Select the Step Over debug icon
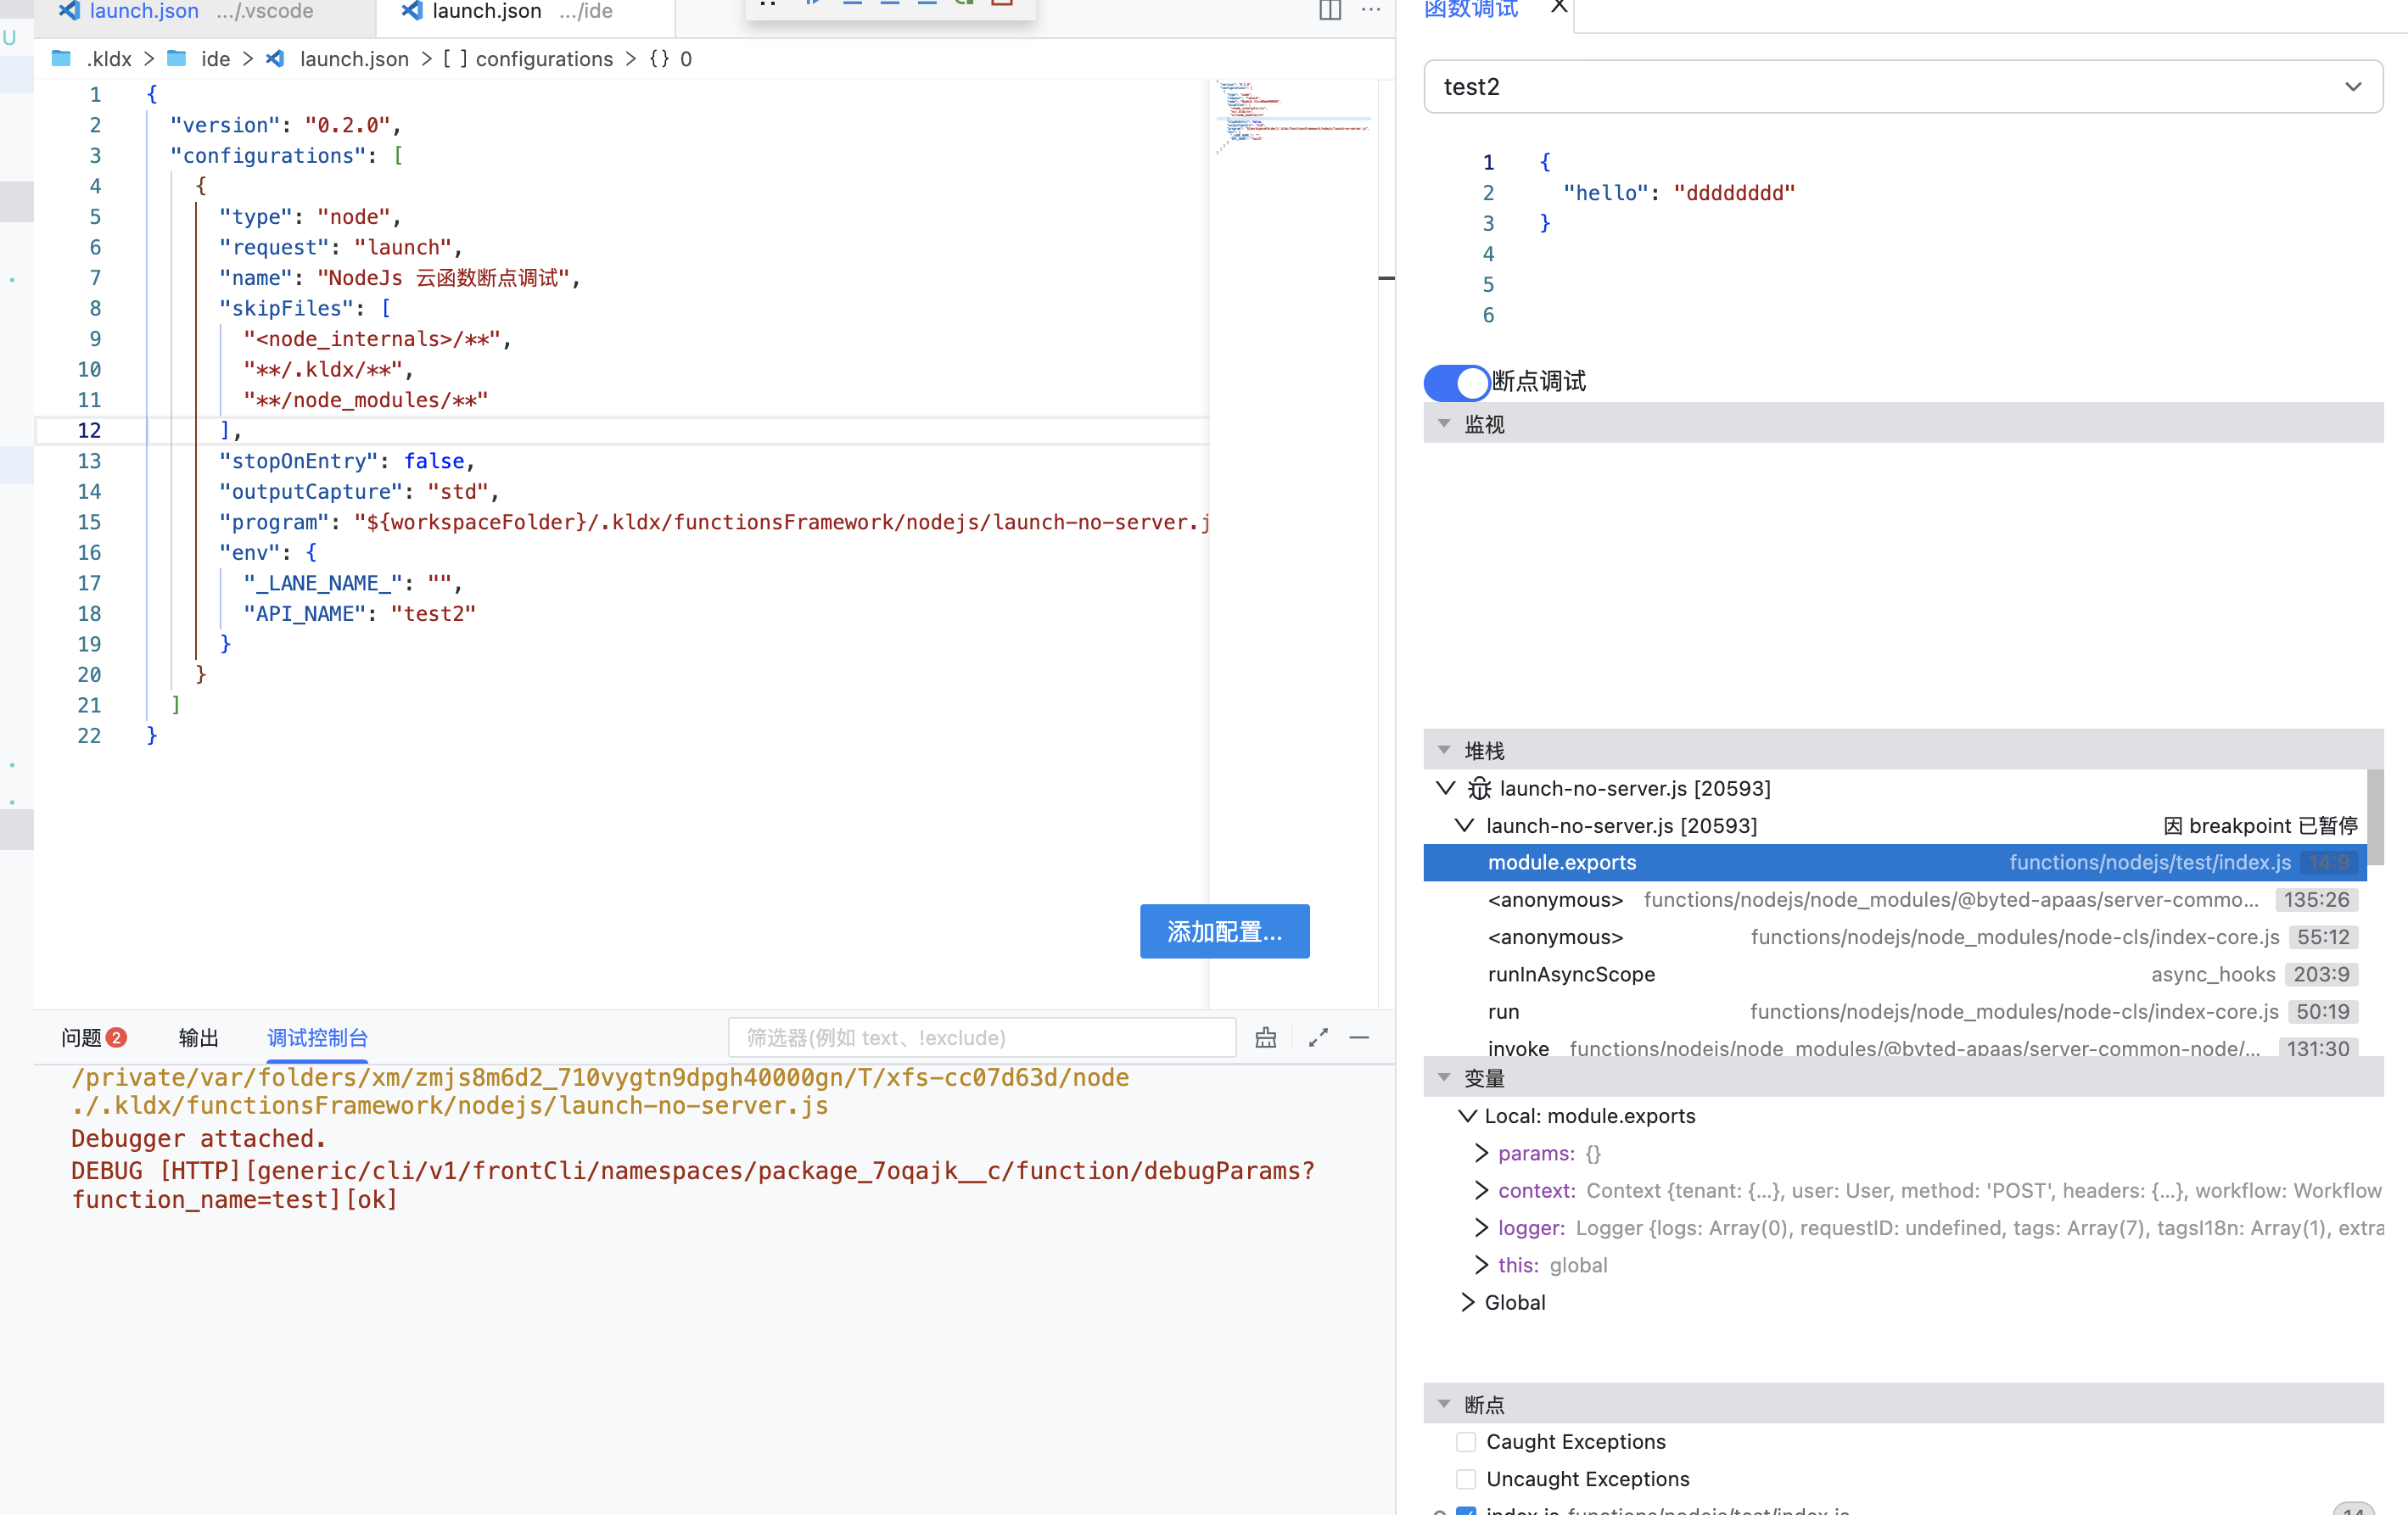2408x1515 pixels. click(853, 5)
